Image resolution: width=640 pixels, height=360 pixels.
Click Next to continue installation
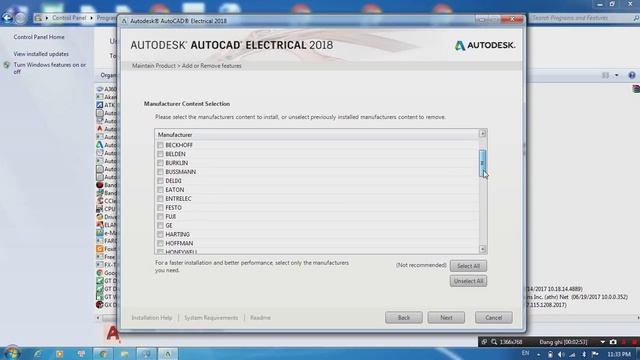[446, 318]
